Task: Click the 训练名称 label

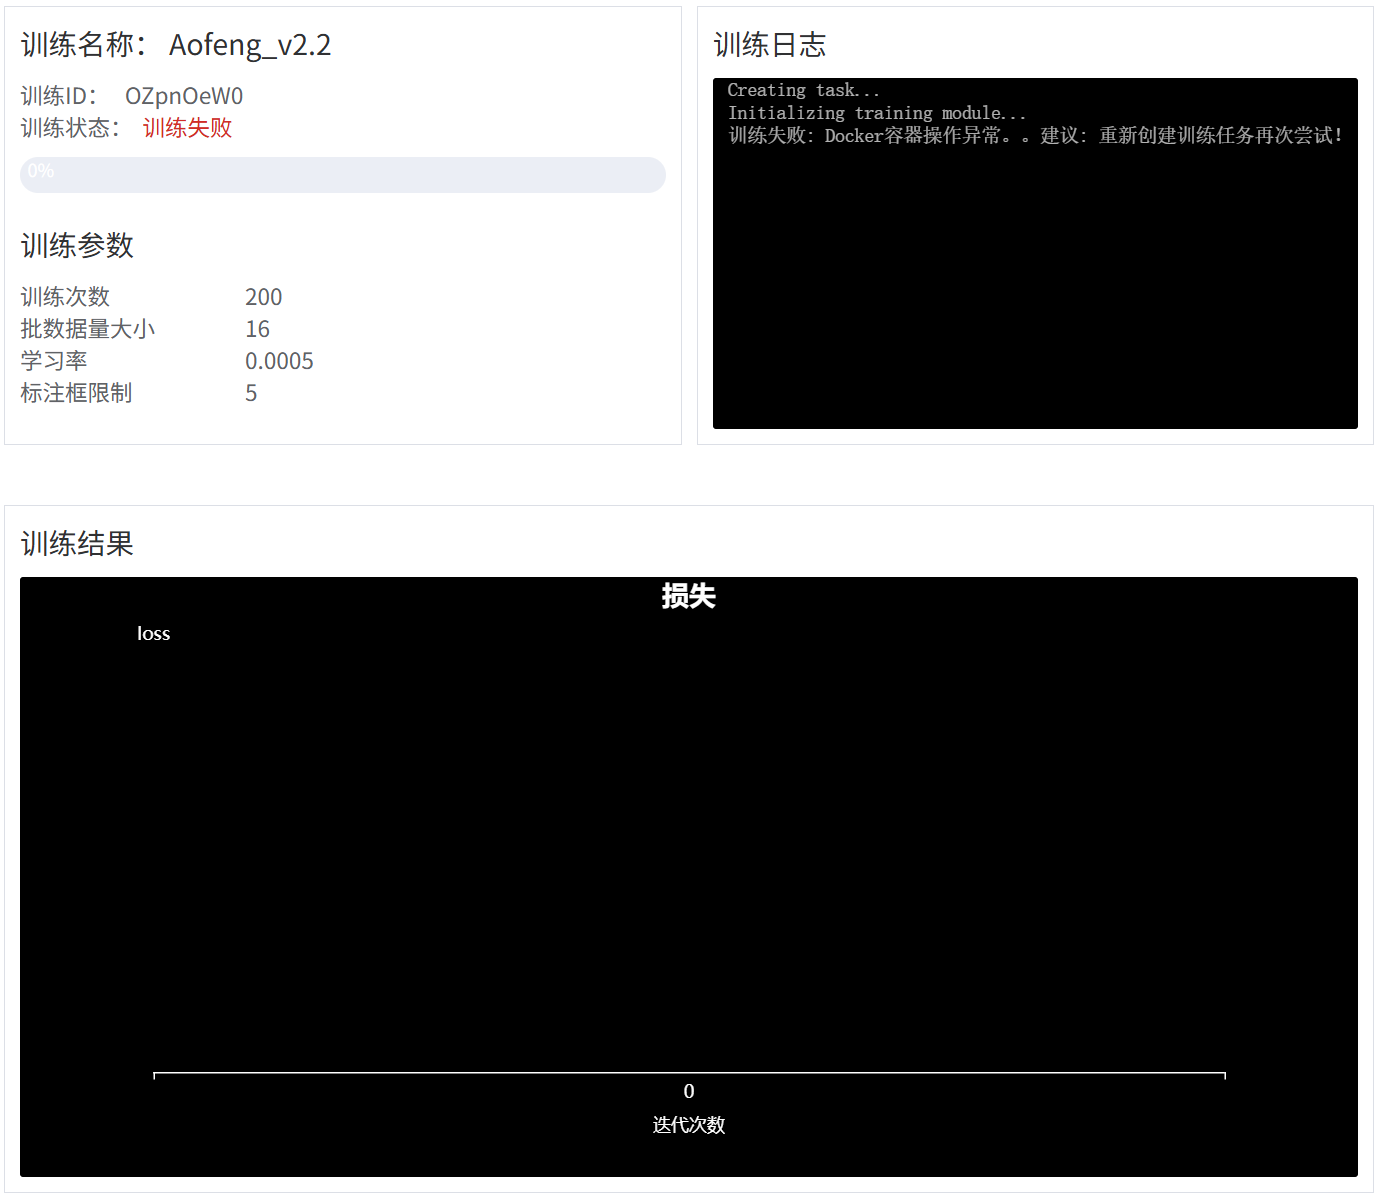Action: click(84, 45)
